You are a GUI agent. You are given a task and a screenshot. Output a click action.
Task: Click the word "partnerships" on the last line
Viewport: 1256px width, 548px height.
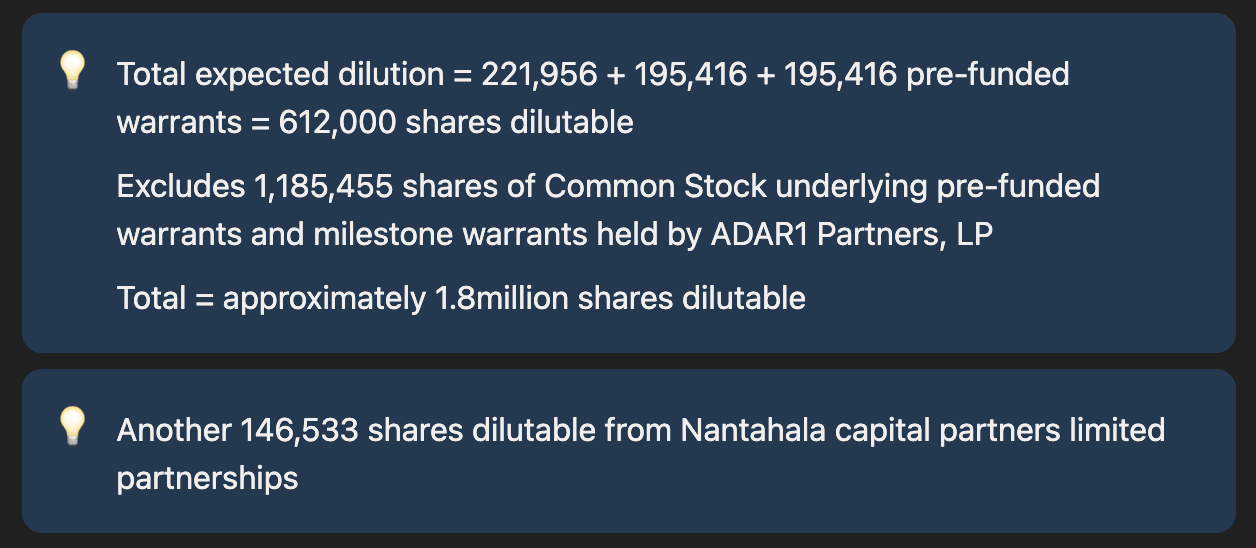tap(207, 478)
